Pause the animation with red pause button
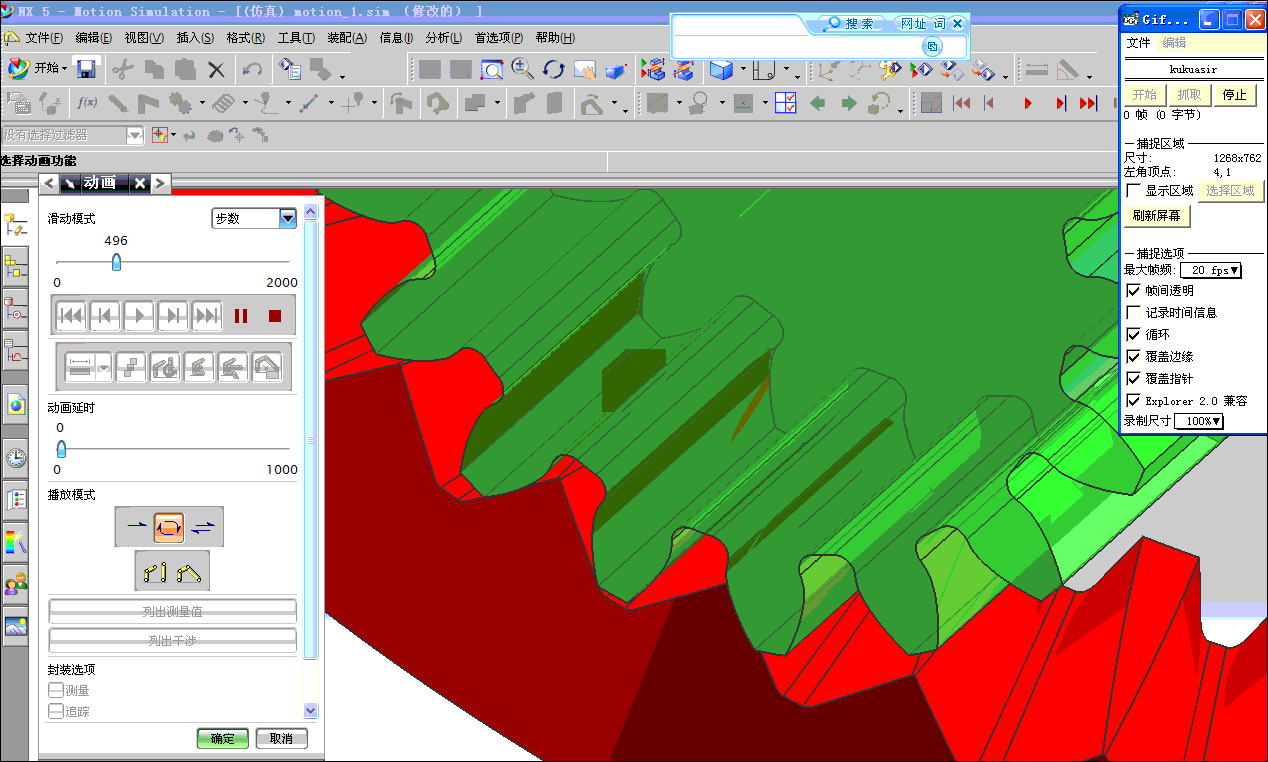 point(241,316)
